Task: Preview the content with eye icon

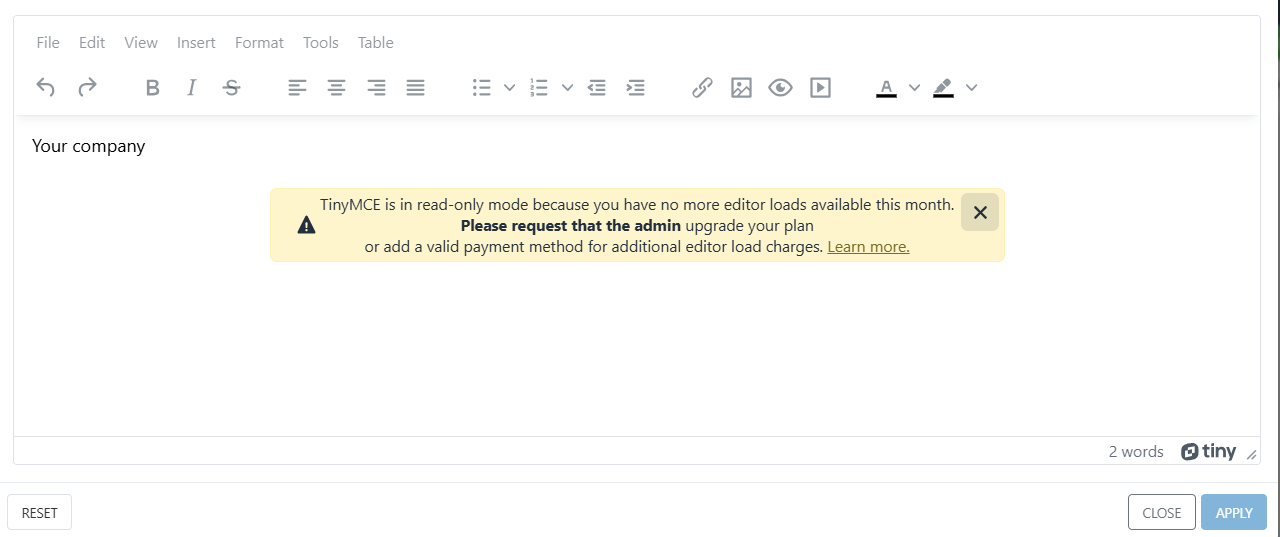Action: (781, 87)
